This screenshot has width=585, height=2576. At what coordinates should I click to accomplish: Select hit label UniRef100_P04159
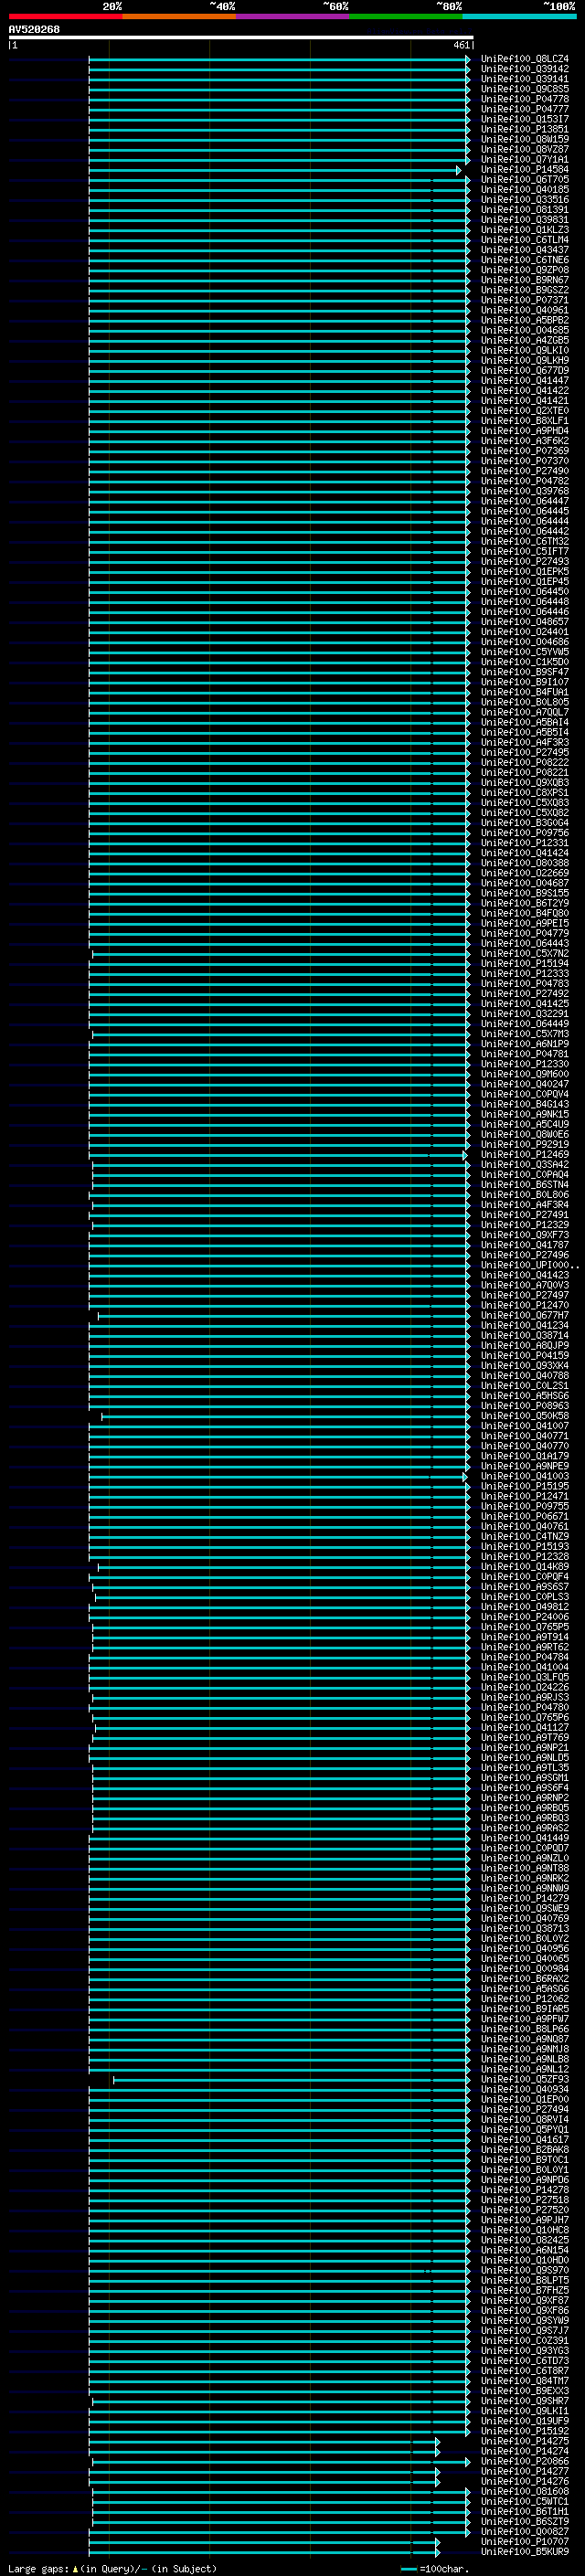pos(524,1356)
